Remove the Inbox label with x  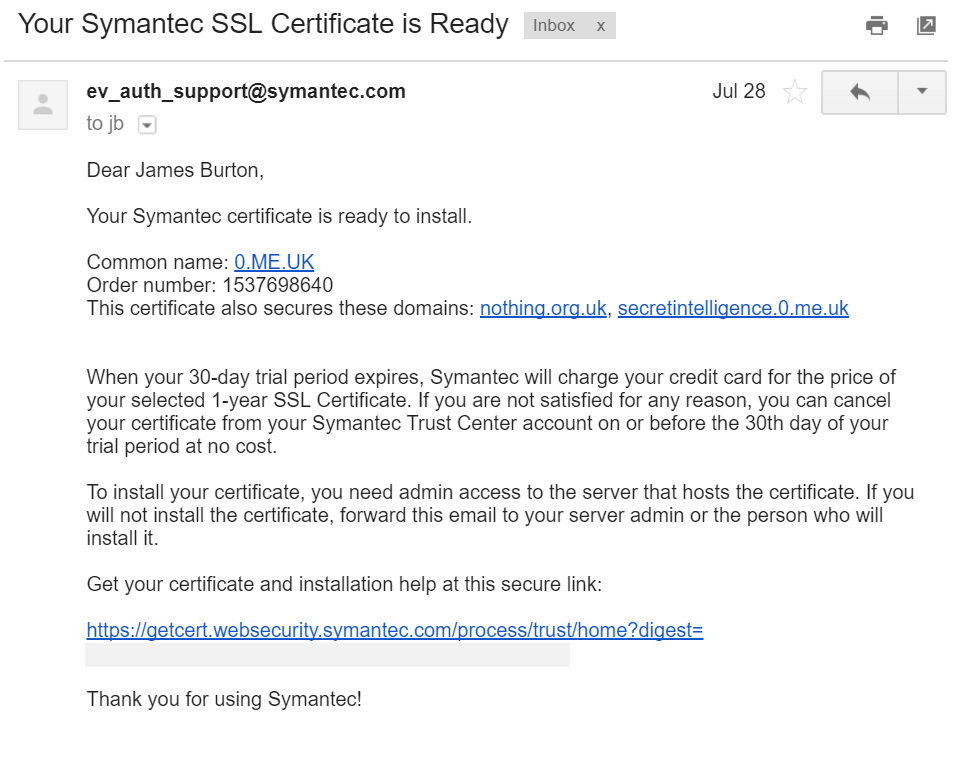click(601, 26)
